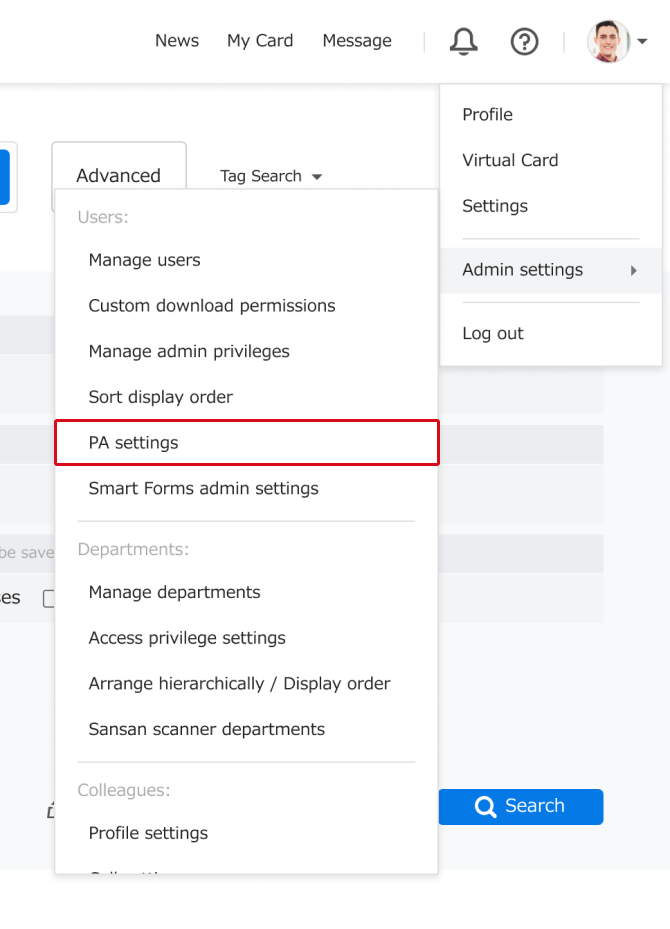Open Message in top navigation
This screenshot has height=929, width=670.
[357, 40]
